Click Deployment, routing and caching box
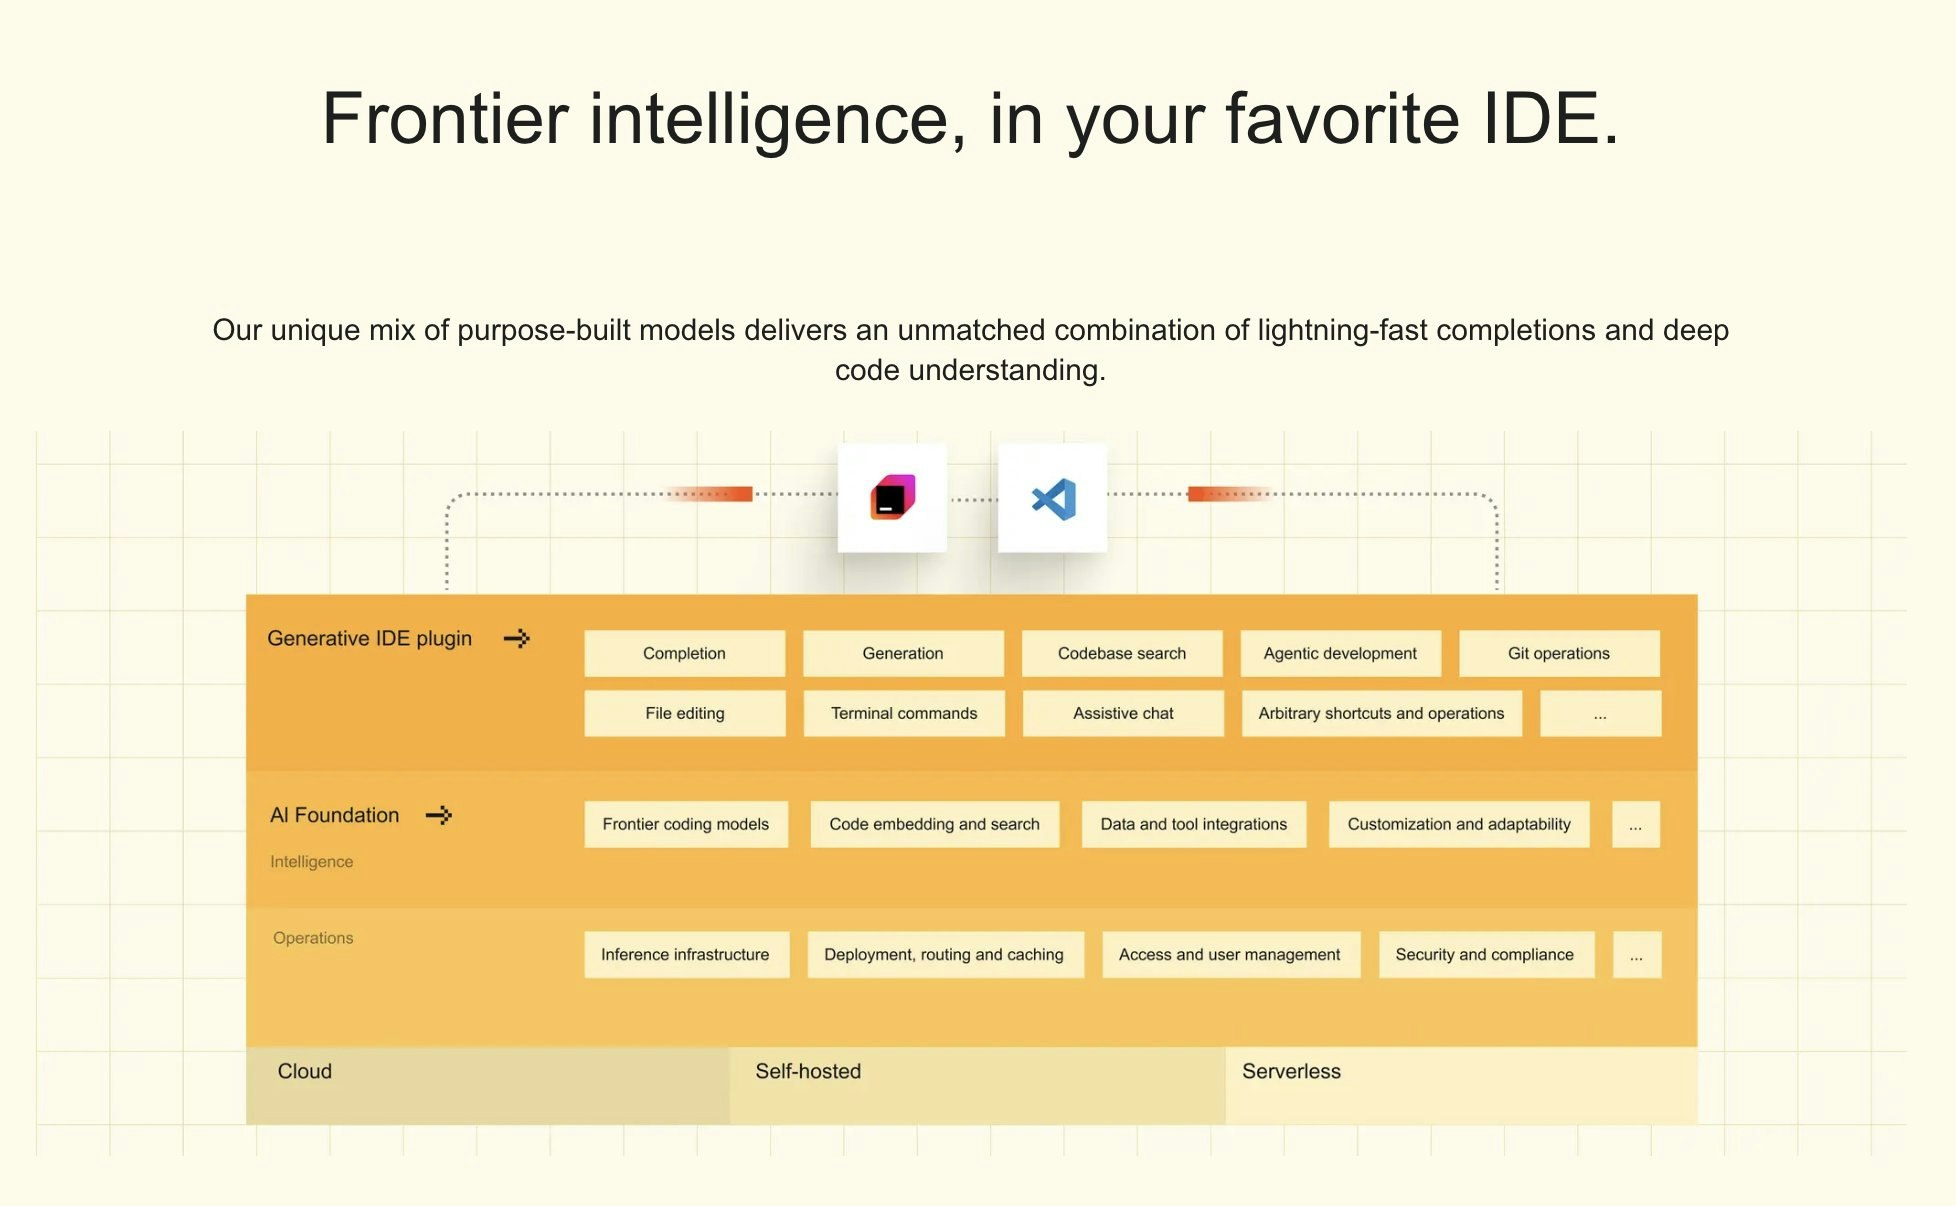Viewport: 1956px width, 1206px height. (944, 955)
